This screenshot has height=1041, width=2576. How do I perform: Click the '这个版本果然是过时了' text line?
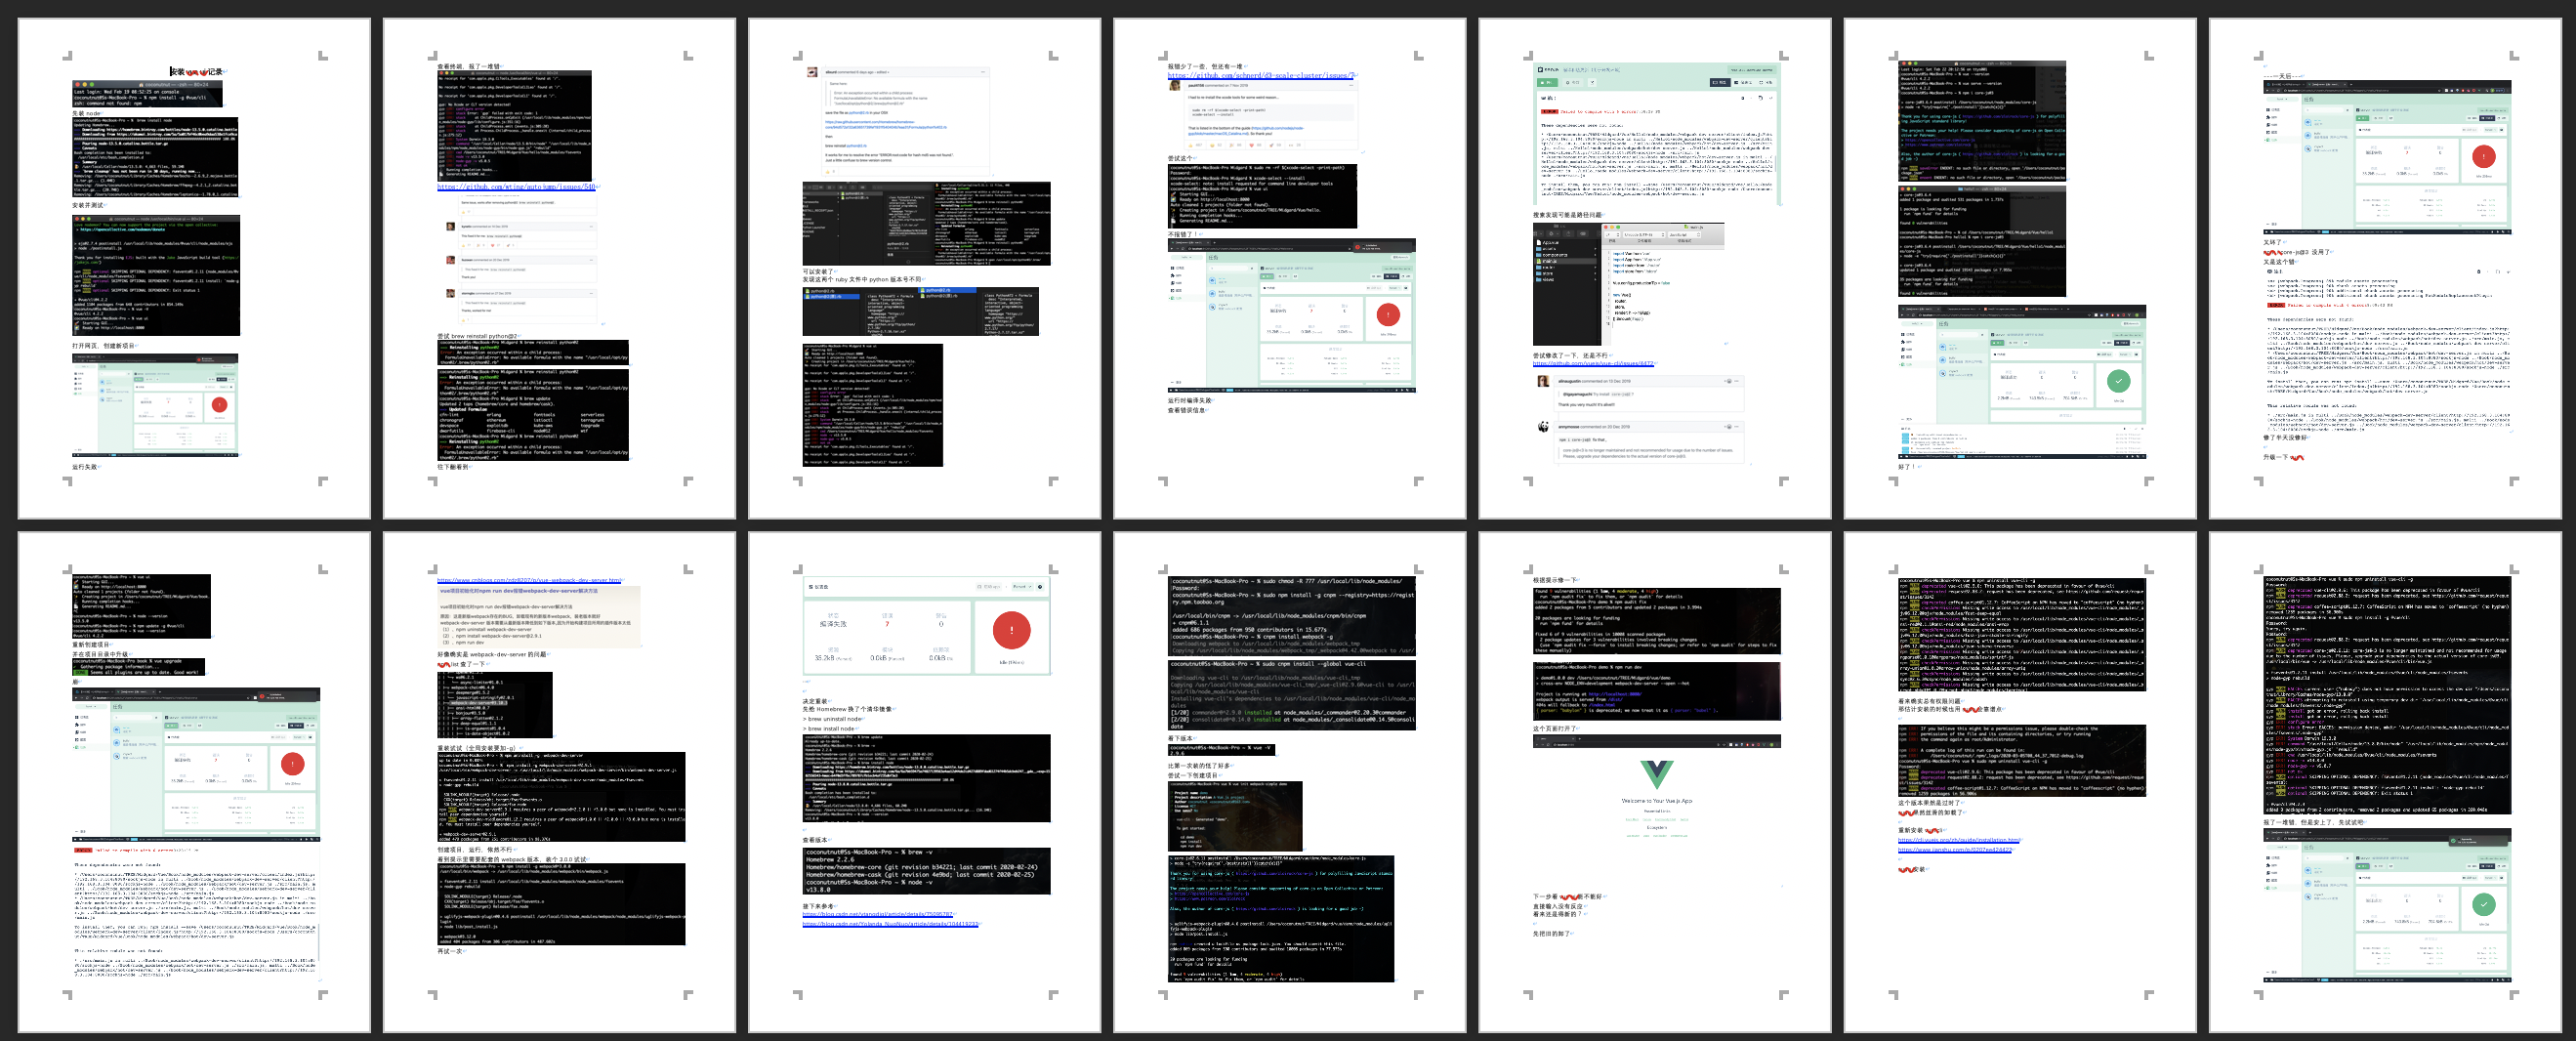tap(1929, 803)
